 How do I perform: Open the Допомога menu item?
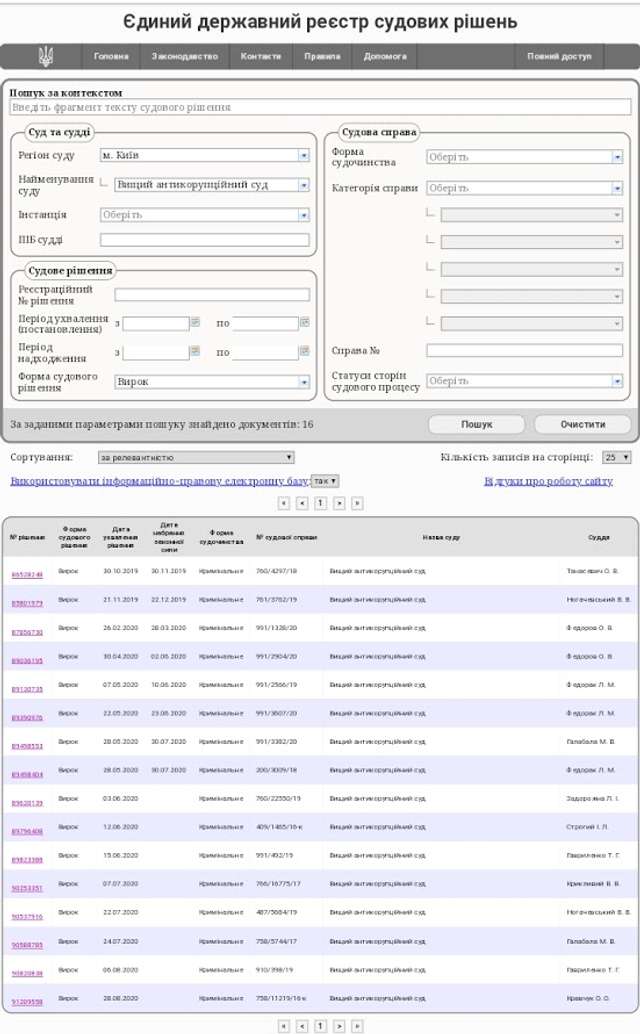pyautogui.click(x=385, y=57)
